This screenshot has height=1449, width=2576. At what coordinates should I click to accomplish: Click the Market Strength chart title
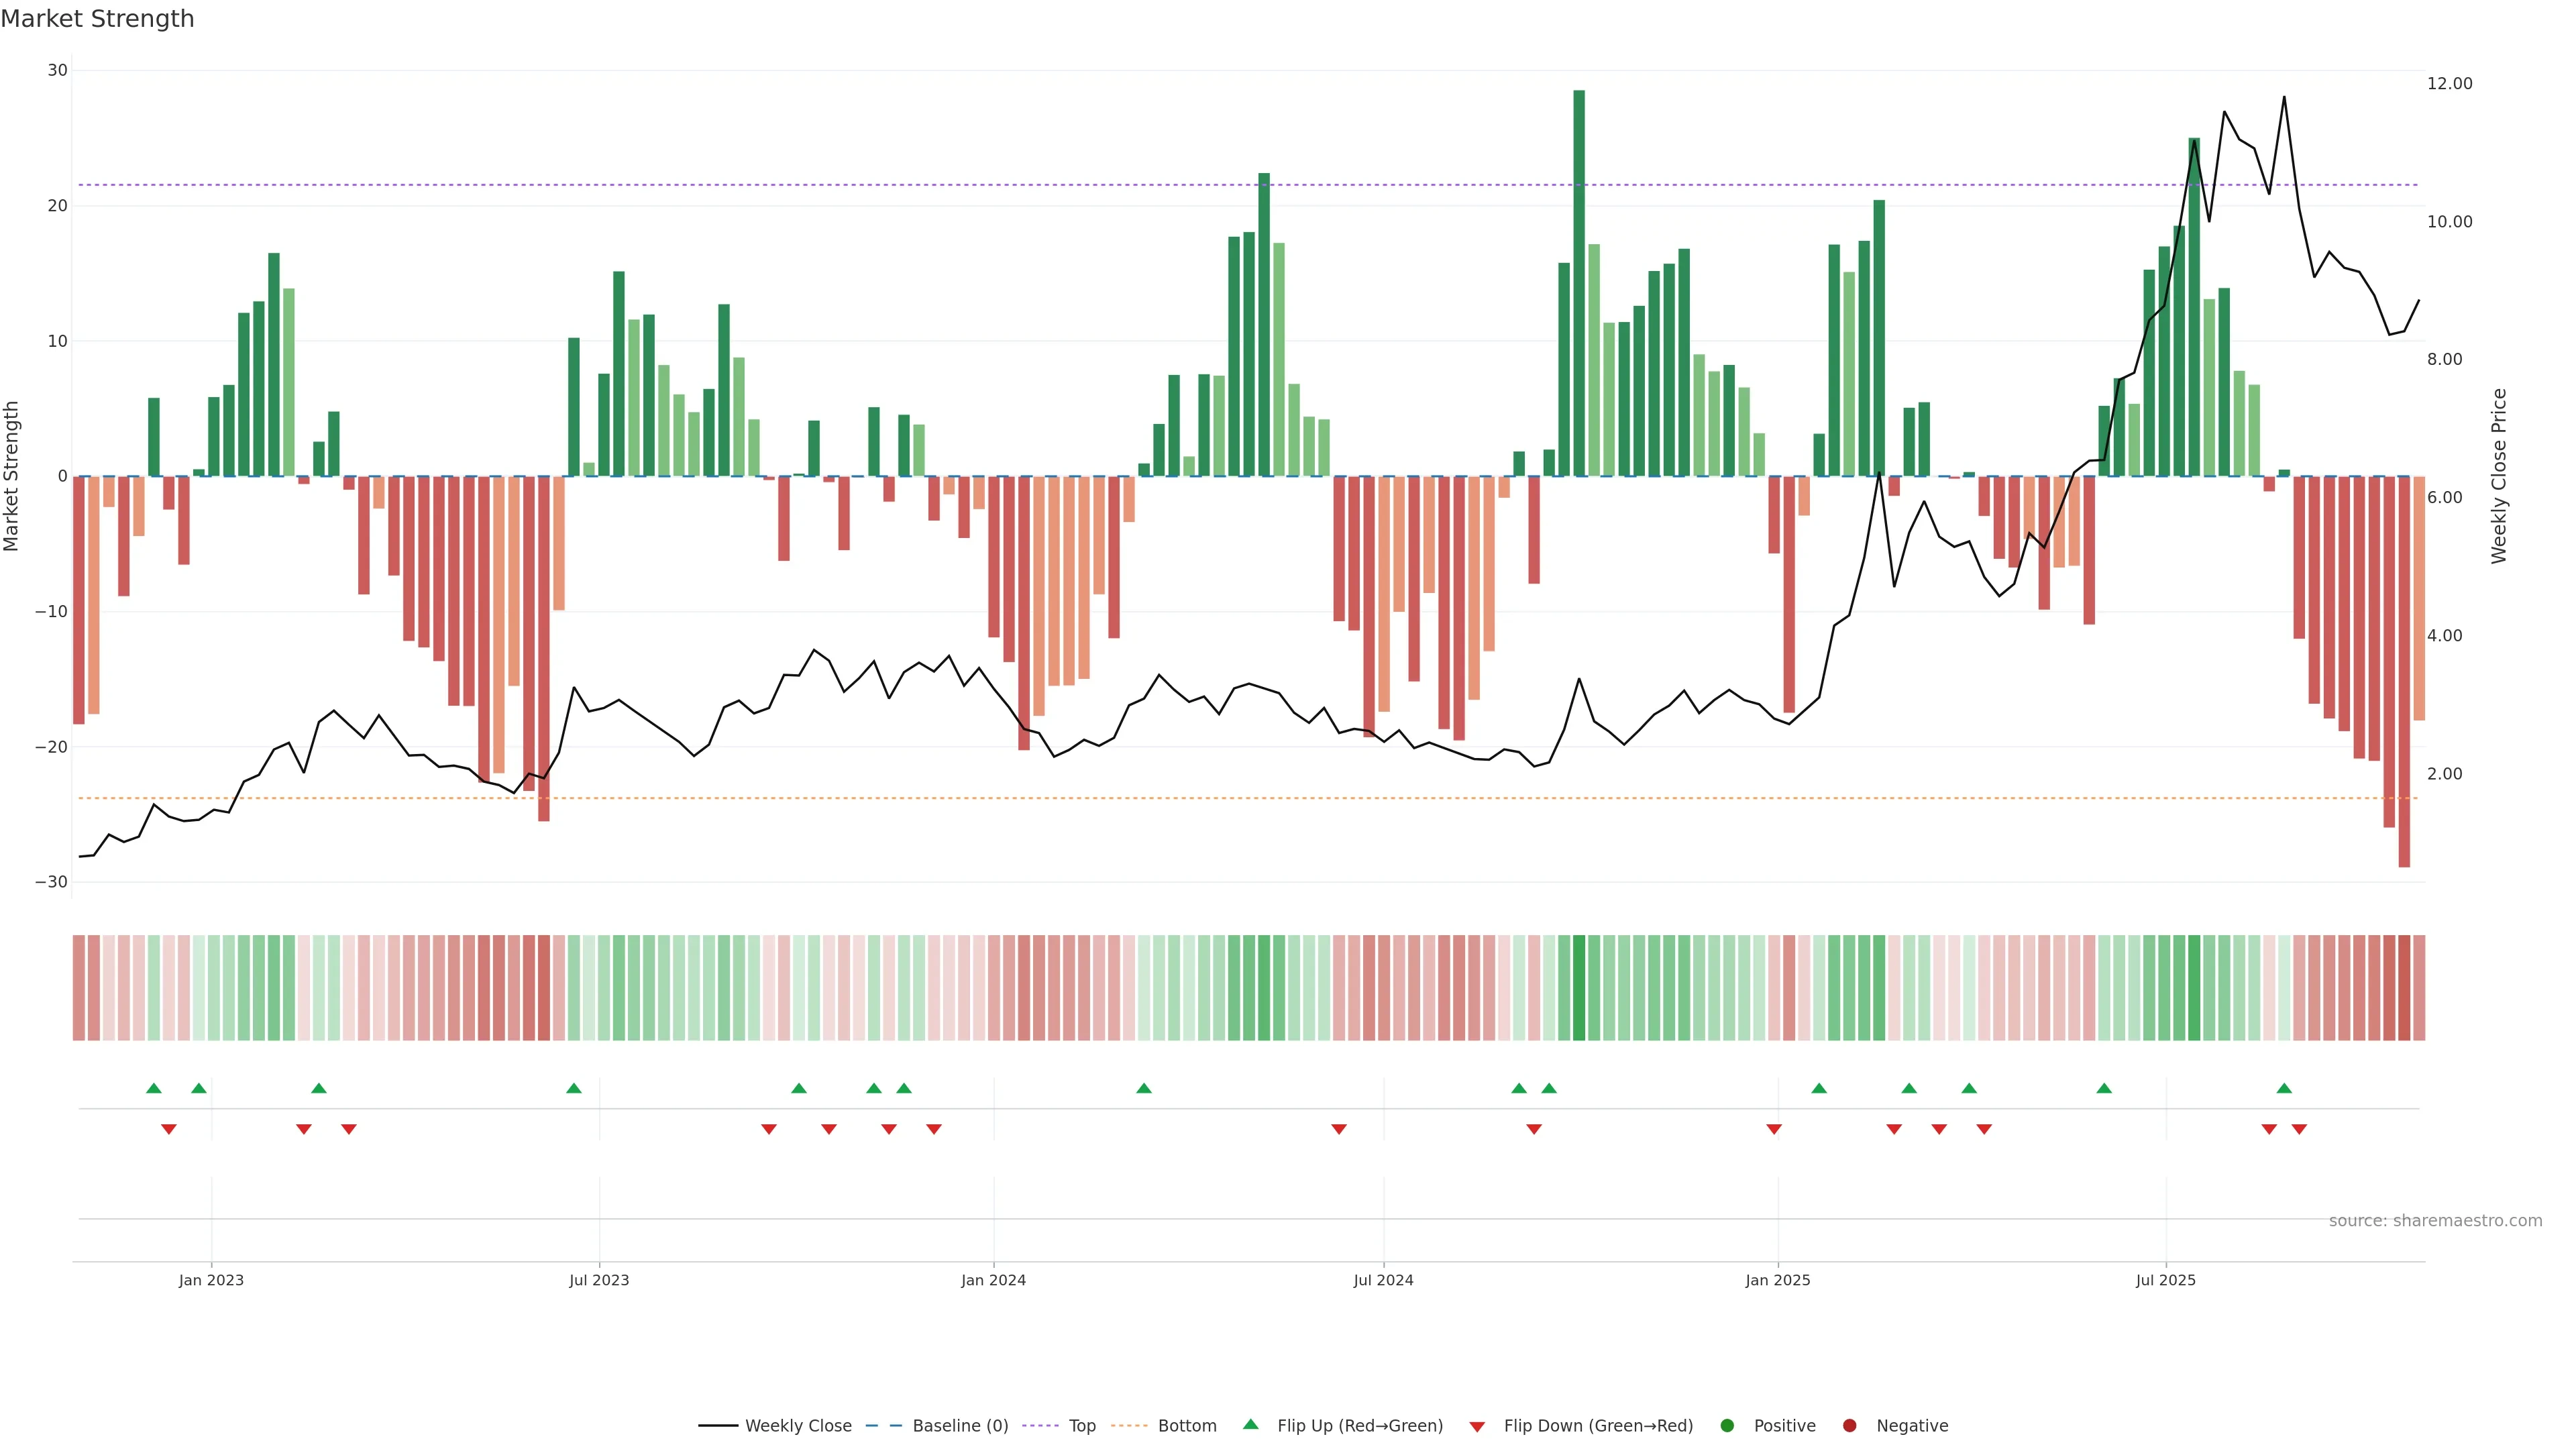[97, 19]
